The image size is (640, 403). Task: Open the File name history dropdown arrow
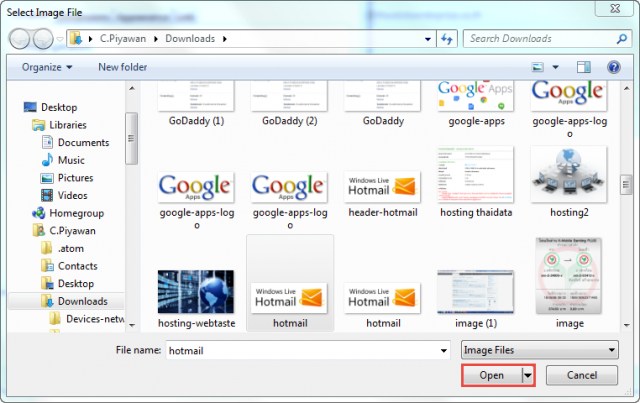[444, 350]
